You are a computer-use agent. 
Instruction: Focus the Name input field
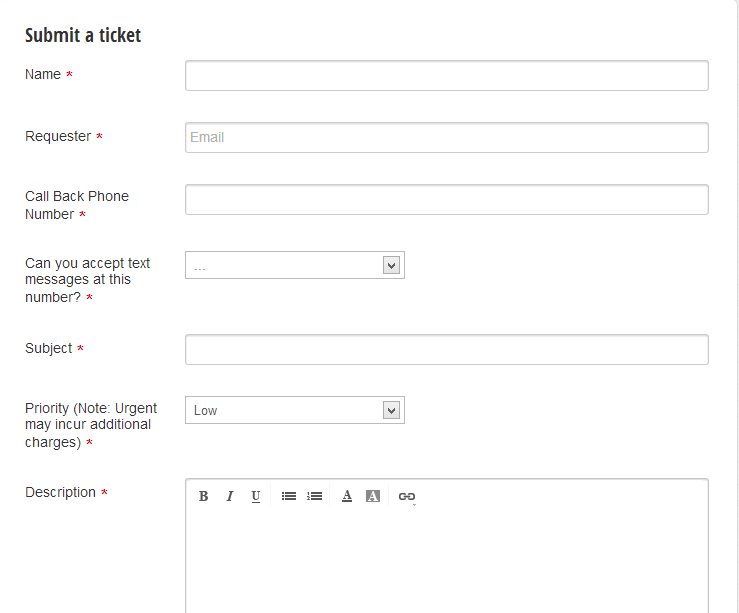coord(447,75)
